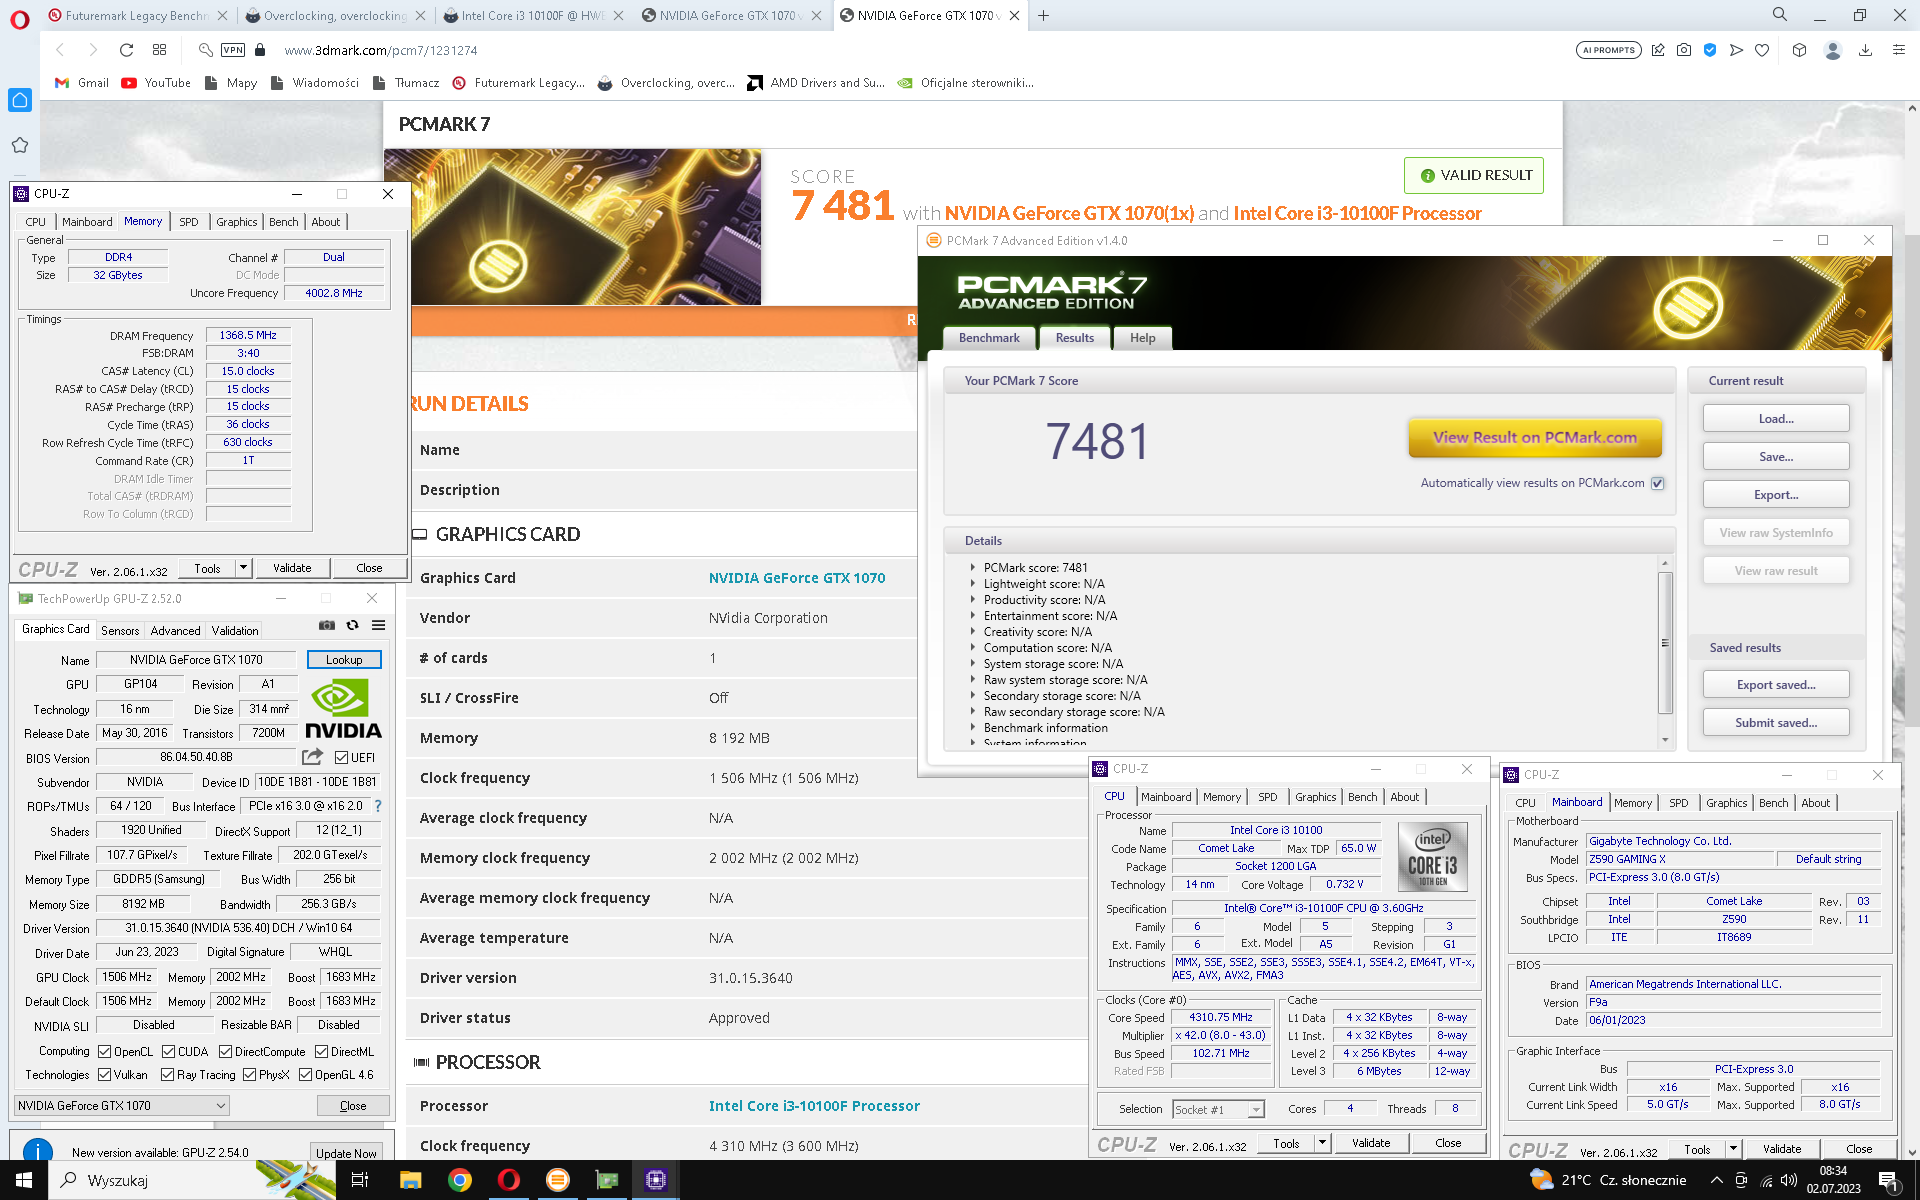Open Task View on the taskbar

360,1180
